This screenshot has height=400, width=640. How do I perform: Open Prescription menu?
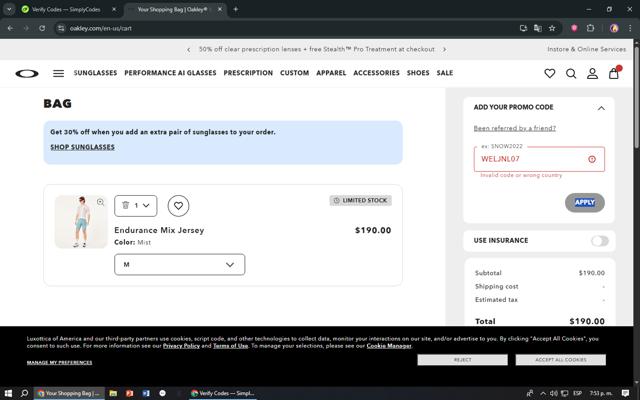point(248,73)
